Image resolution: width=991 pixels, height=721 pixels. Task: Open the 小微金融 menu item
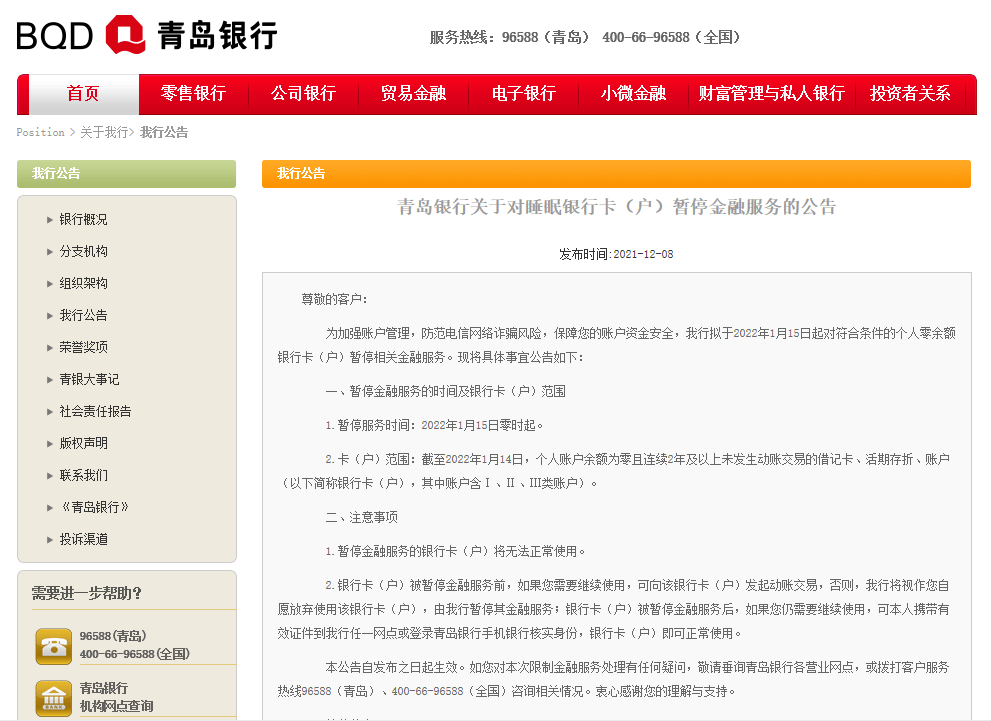click(x=633, y=94)
